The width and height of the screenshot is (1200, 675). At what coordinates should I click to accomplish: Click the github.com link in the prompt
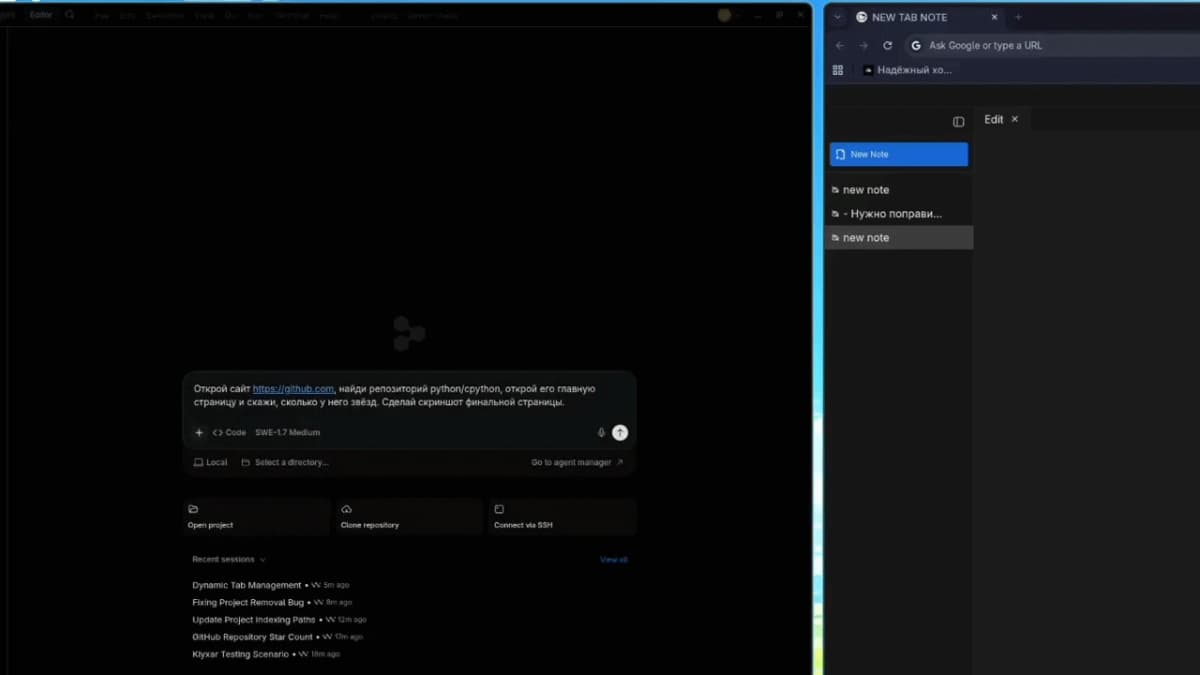293,389
